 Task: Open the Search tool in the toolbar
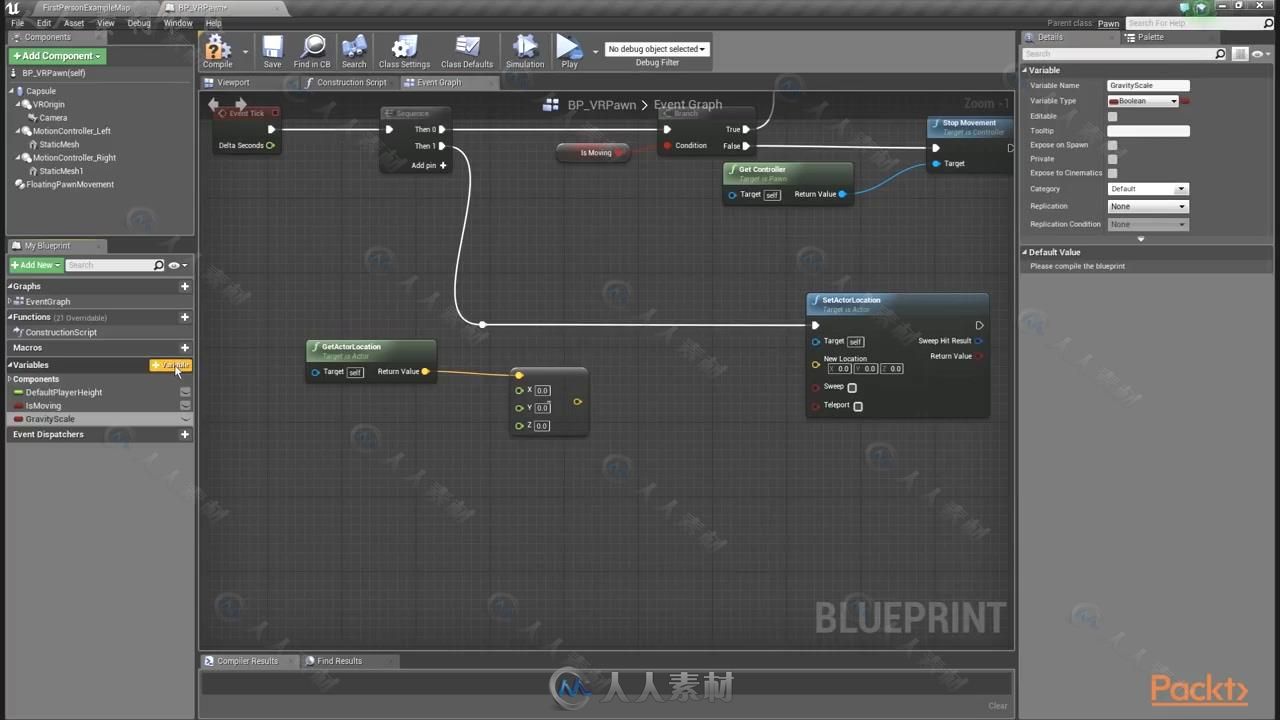[x=354, y=51]
